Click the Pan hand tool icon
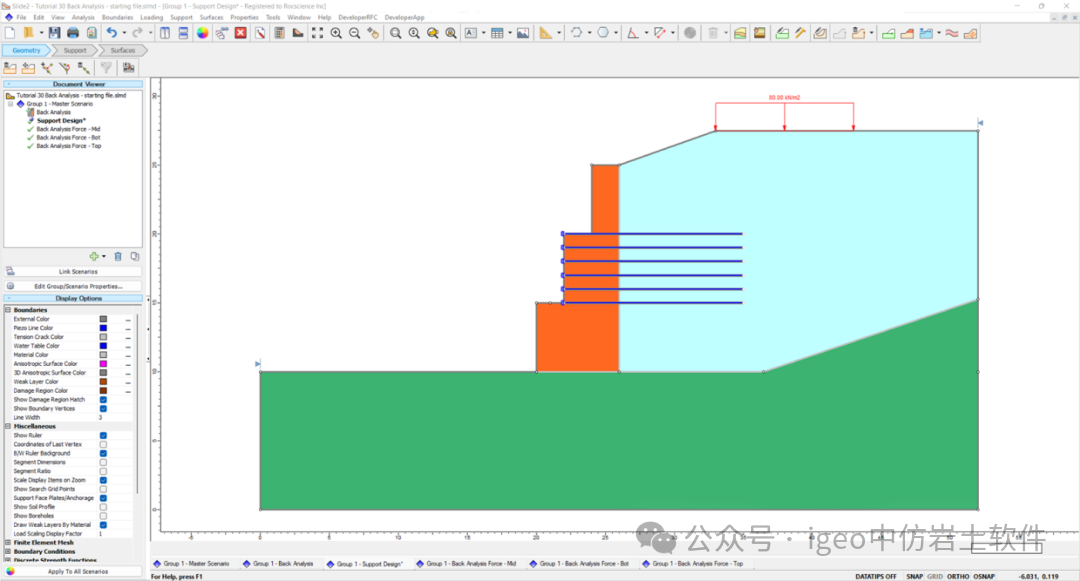The width and height of the screenshot is (1080, 581). point(373,33)
